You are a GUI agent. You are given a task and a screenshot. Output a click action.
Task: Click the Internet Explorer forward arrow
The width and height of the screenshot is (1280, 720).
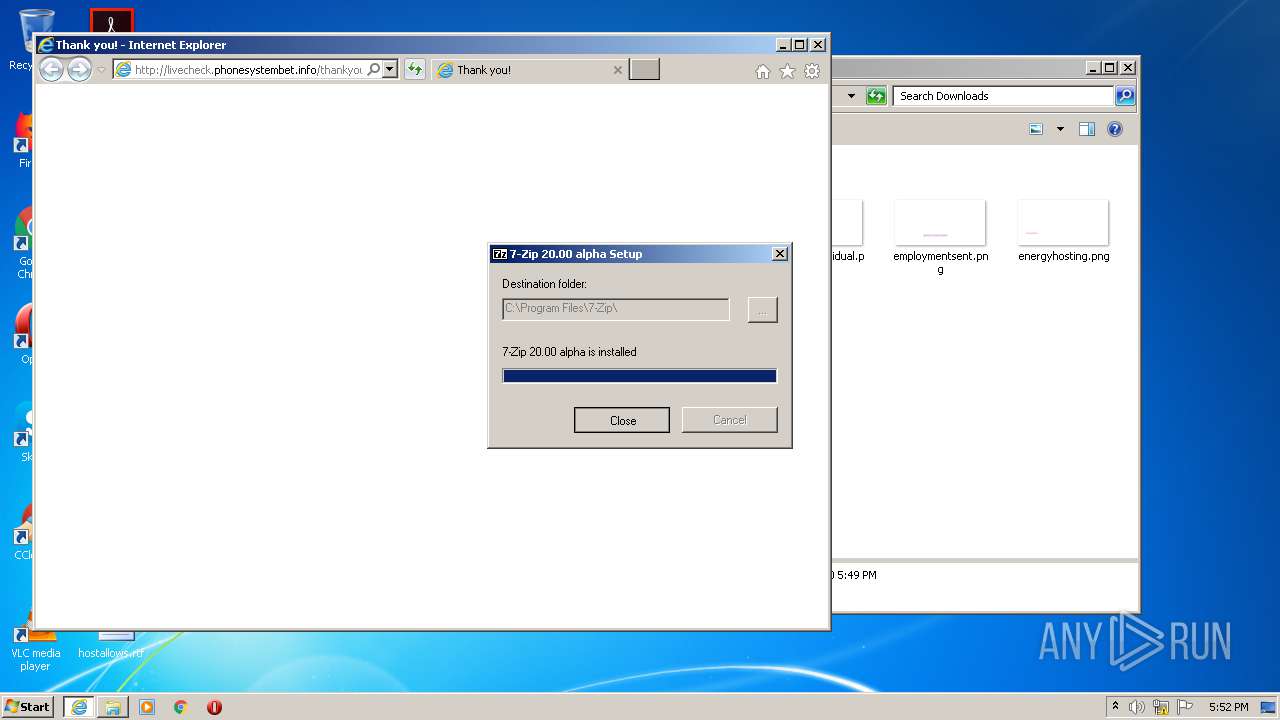click(x=79, y=69)
